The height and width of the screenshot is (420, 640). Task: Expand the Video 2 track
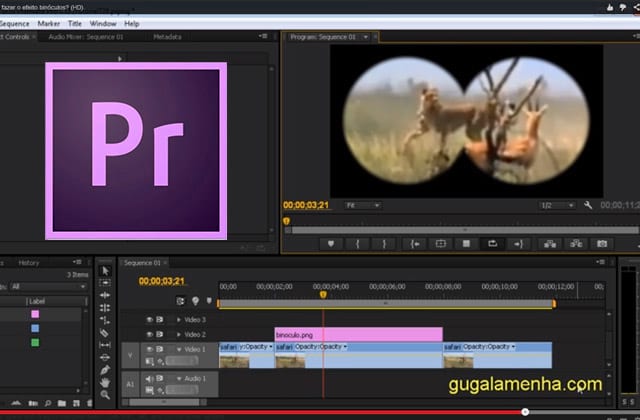179,334
